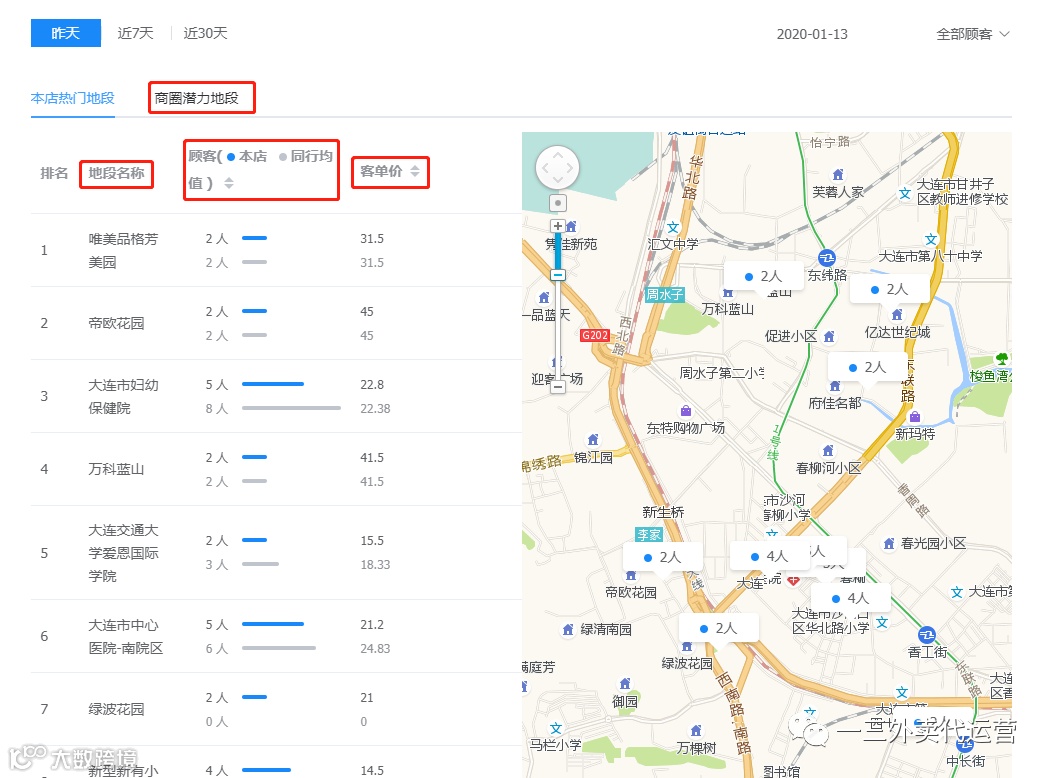Click the 2人 marker above 万科蓝山
1052x778 pixels.
click(x=764, y=276)
